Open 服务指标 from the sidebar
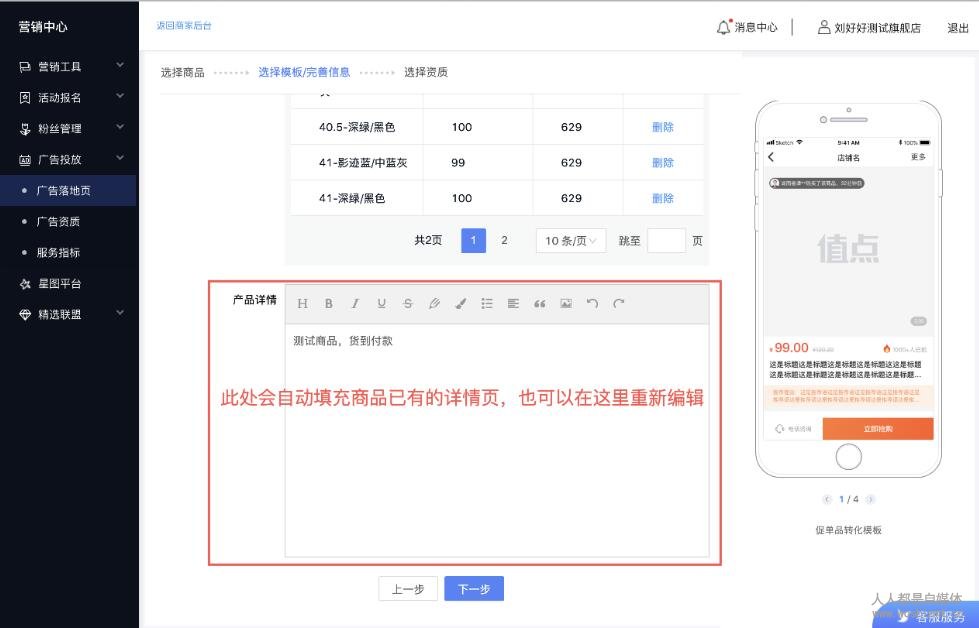This screenshot has height=628, width=979. tap(58, 253)
